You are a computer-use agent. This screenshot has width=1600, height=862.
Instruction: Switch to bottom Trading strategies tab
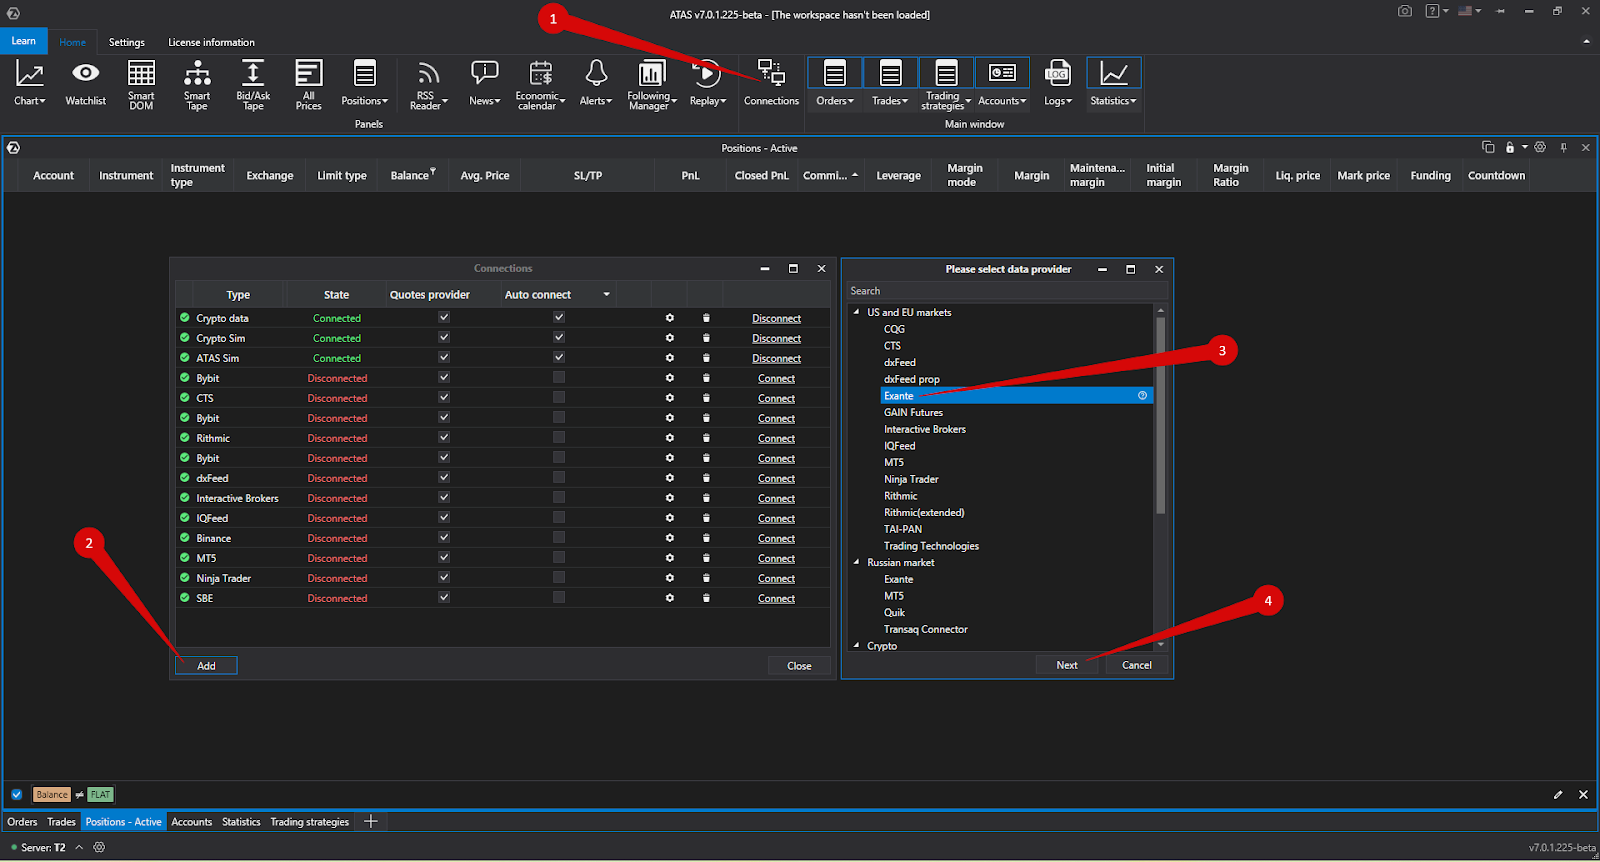pyautogui.click(x=310, y=822)
